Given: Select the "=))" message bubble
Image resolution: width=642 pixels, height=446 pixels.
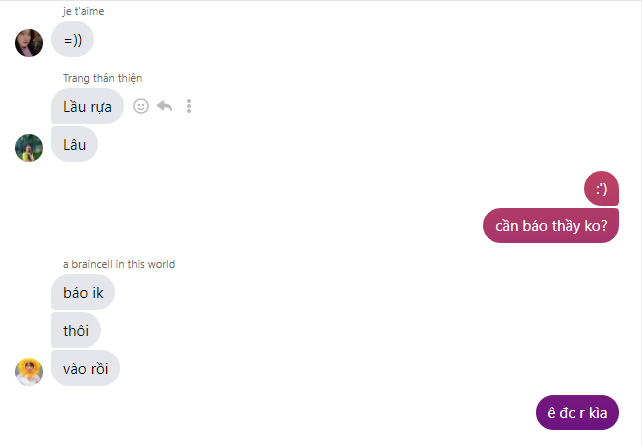Looking at the screenshot, I should click(72, 40).
